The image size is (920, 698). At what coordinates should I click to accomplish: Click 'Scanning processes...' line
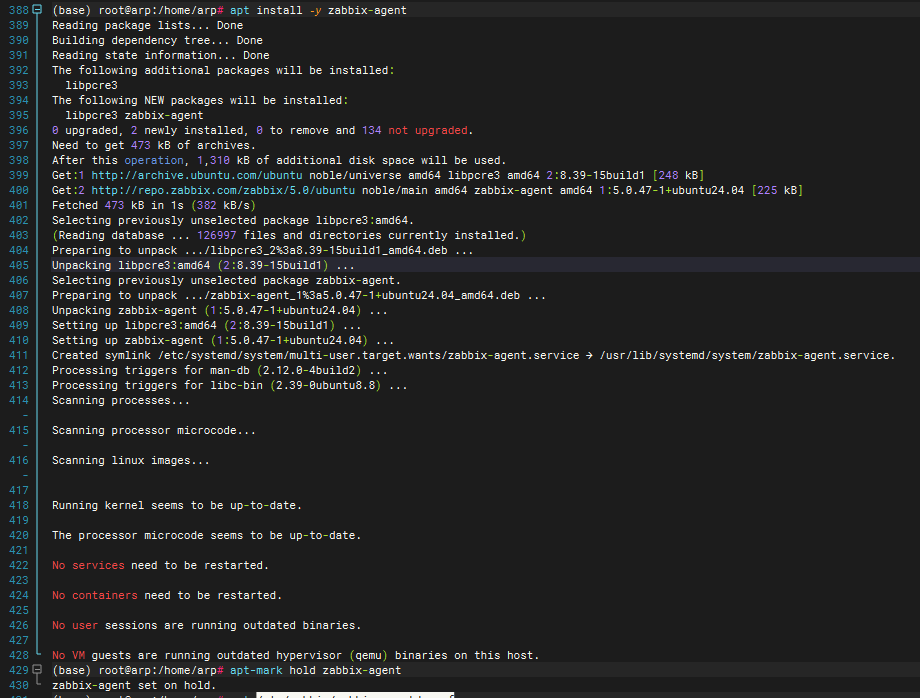pyautogui.click(x=121, y=400)
